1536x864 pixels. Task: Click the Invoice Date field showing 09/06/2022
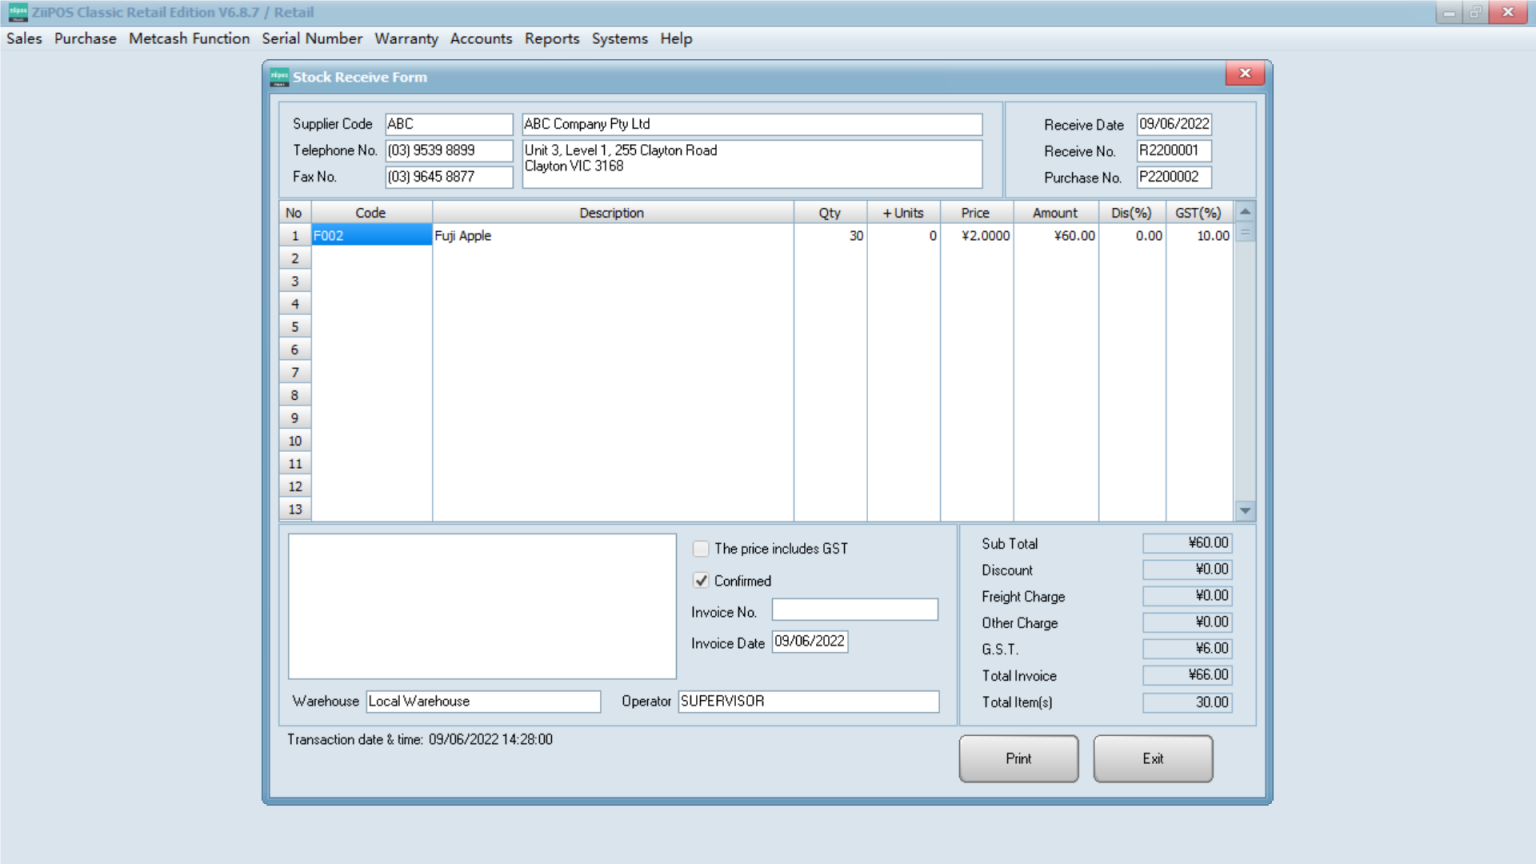coord(810,641)
